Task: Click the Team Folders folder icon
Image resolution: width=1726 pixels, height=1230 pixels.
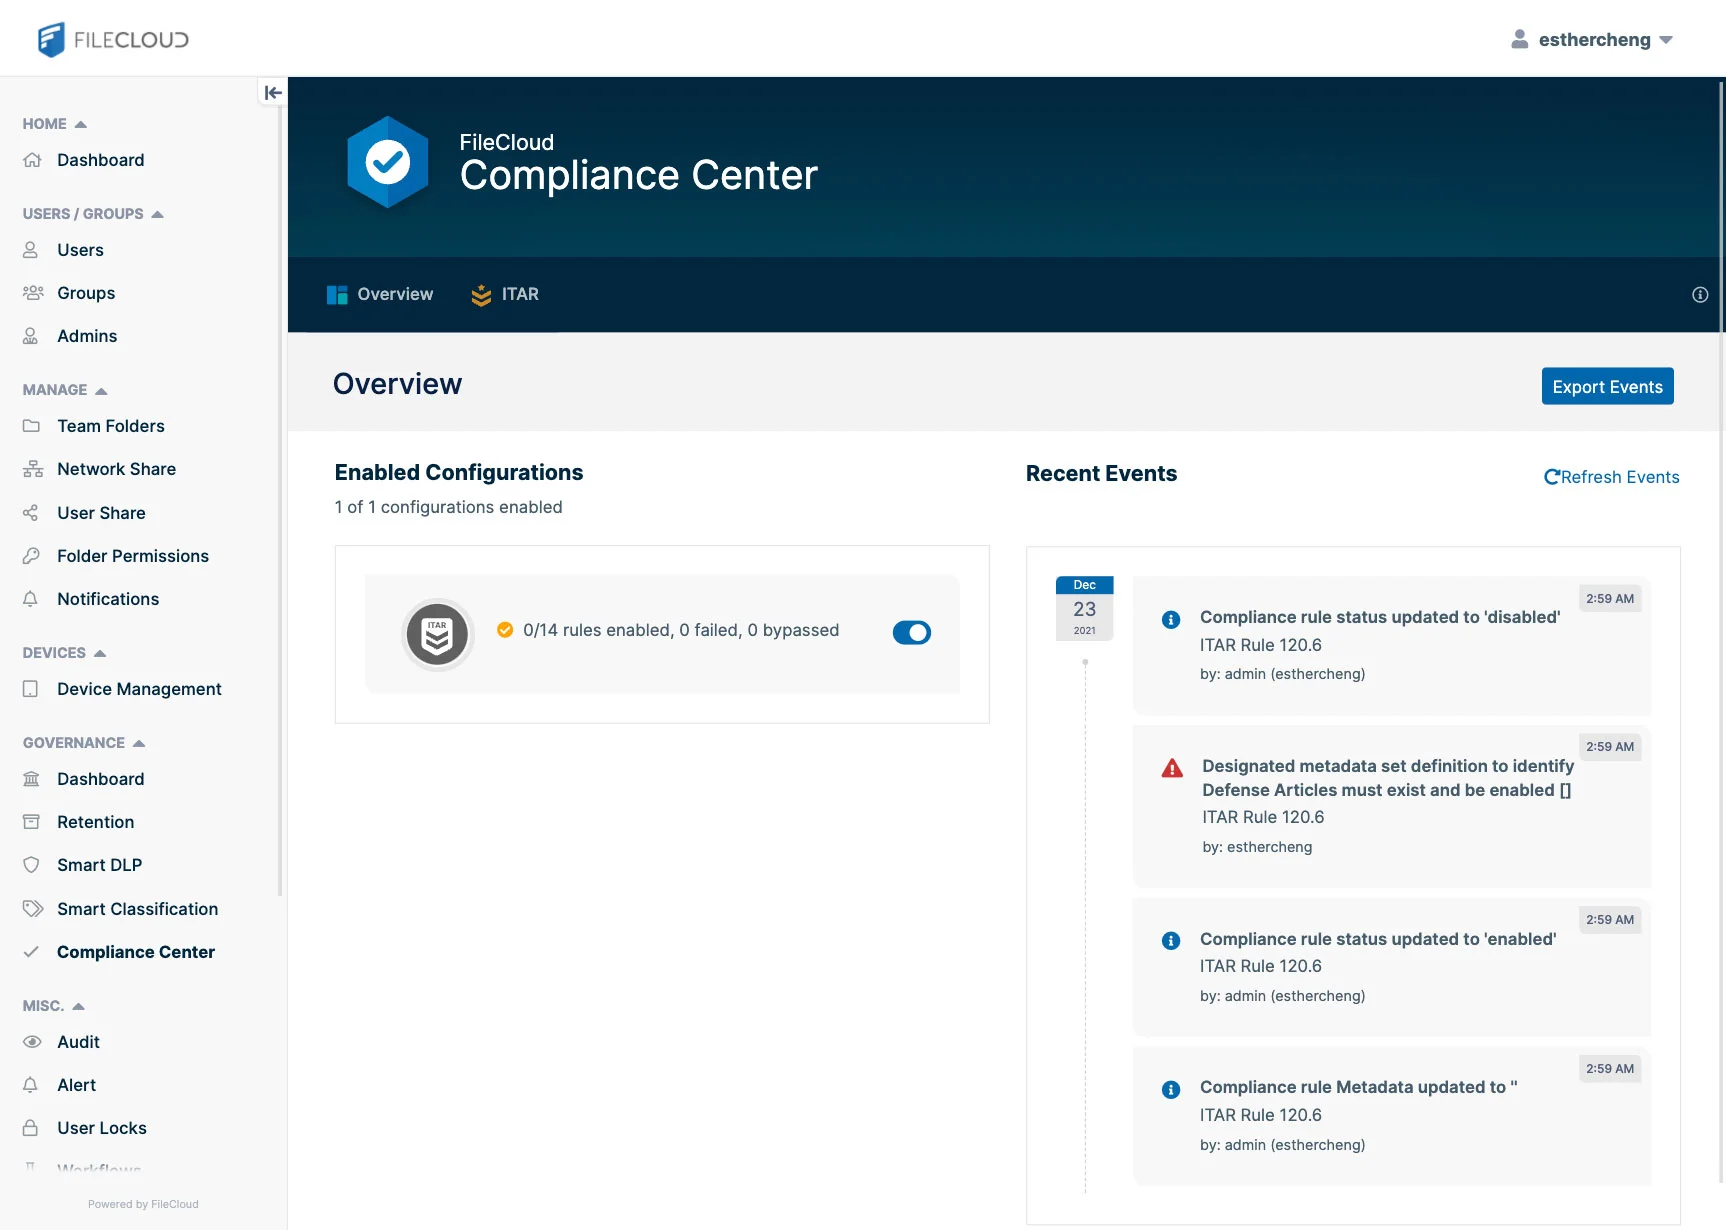Action: click(x=31, y=426)
